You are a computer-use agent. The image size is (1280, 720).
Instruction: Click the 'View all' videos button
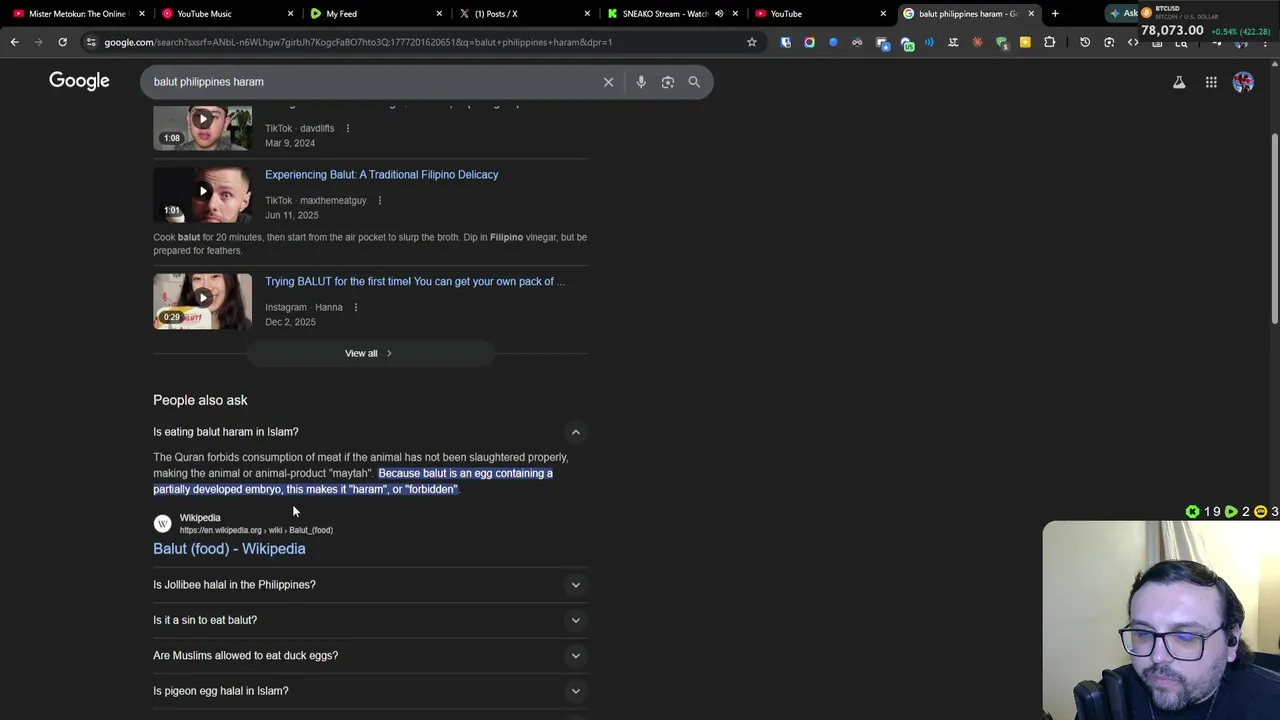369,353
